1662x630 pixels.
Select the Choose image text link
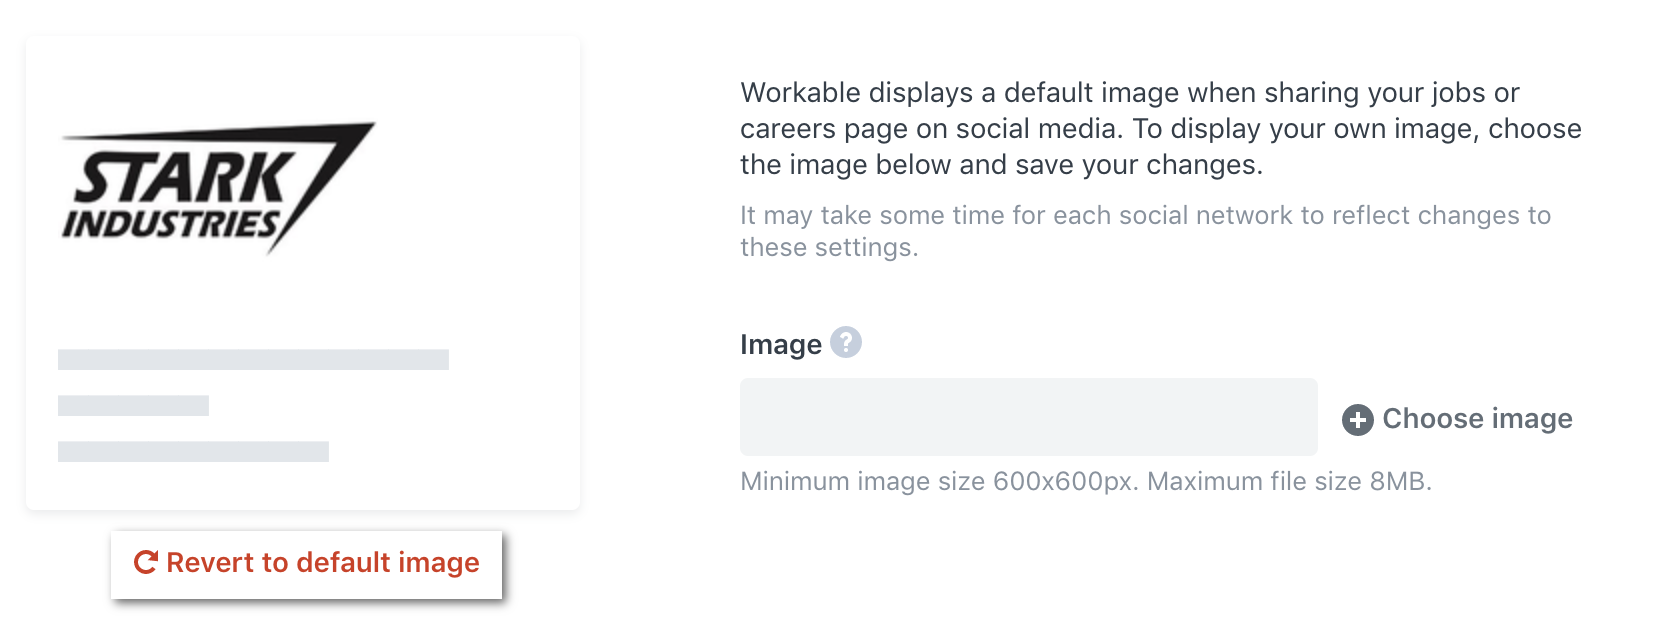1477,419
